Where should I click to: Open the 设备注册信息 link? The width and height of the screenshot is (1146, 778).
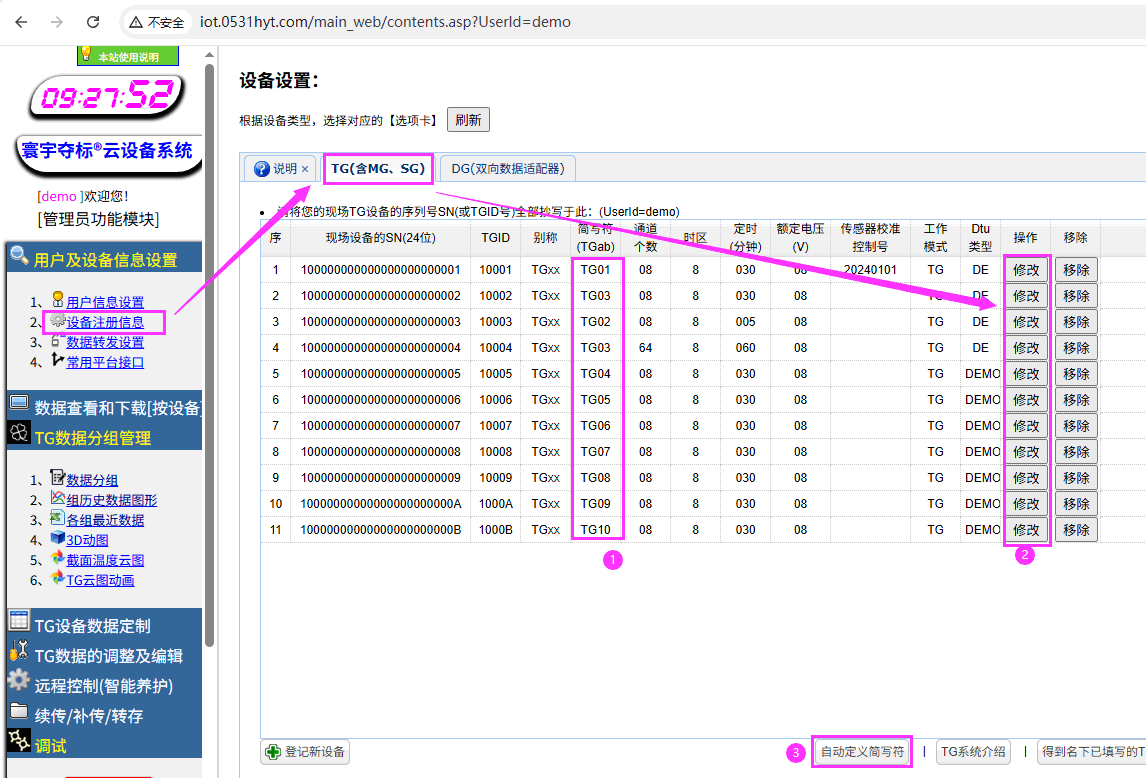[x=105, y=322]
